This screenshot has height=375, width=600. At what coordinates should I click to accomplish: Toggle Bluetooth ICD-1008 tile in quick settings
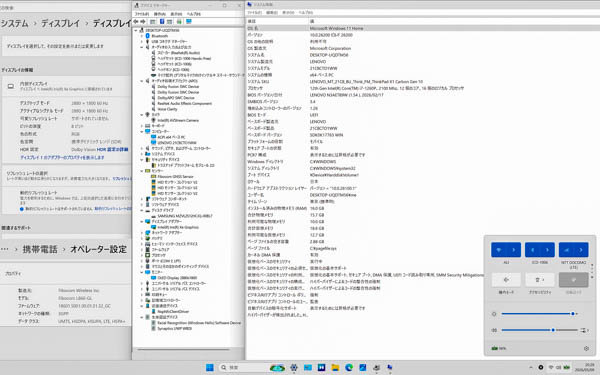pos(532,250)
